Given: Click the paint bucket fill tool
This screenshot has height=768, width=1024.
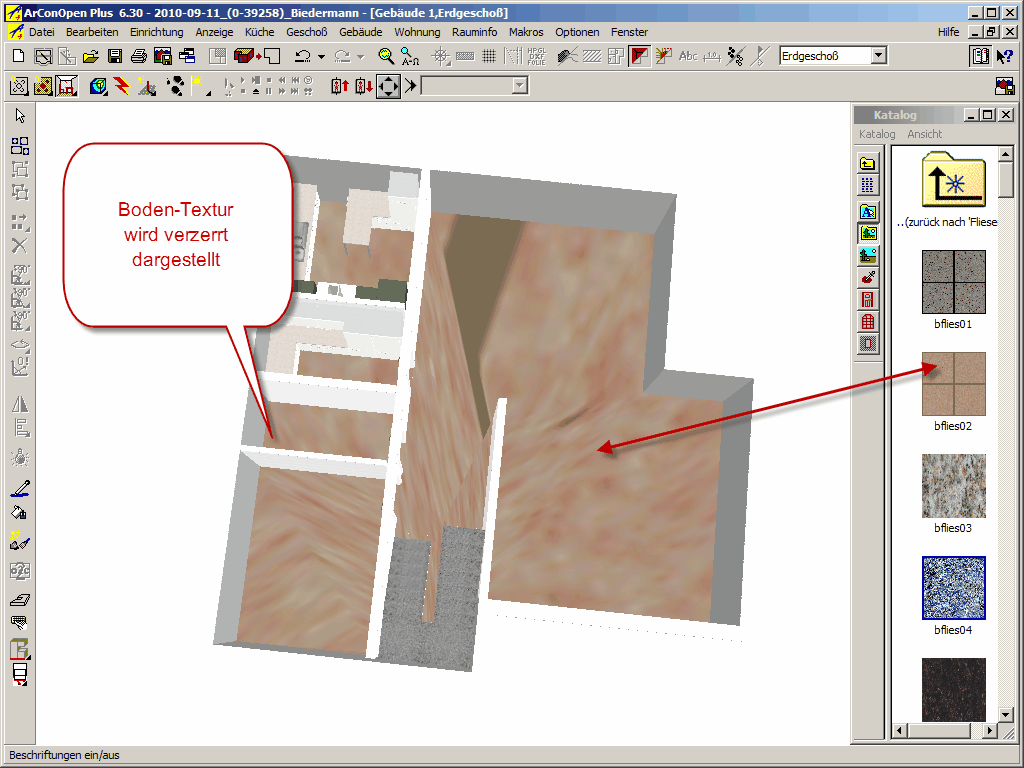Looking at the screenshot, I should (x=19, y=511).
